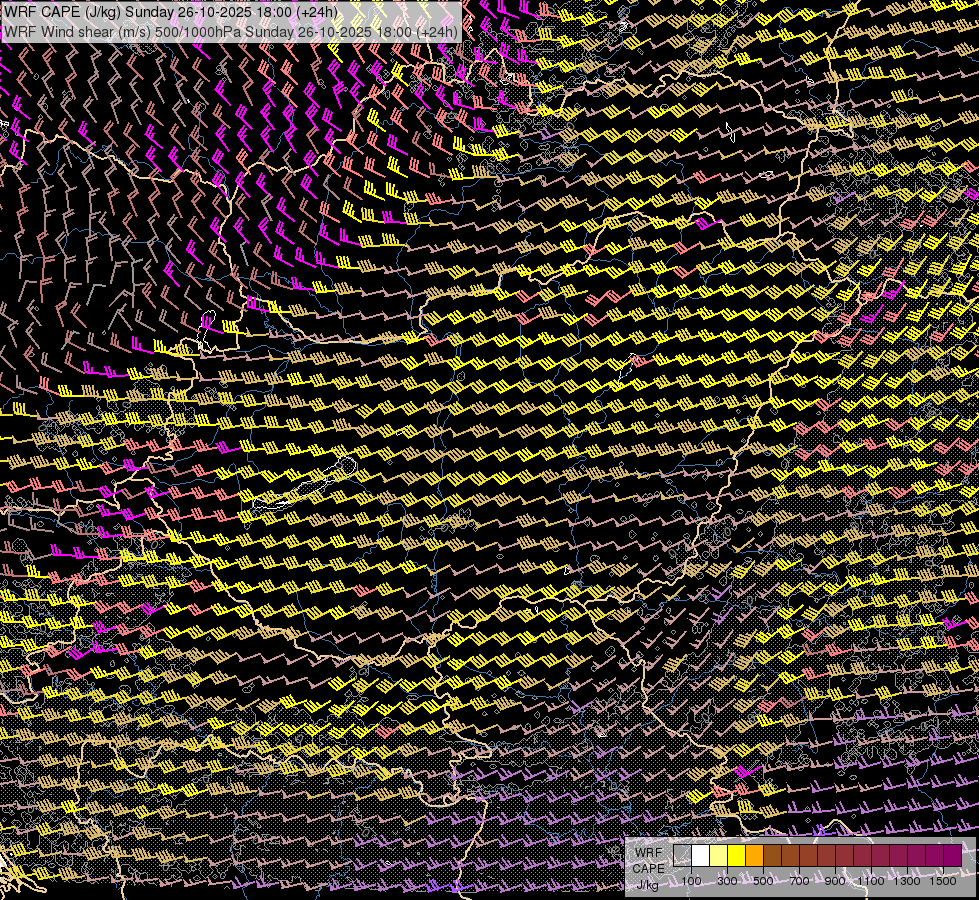
Task: Pick the bright yellow CAPE legend swatch
Action: (x=737, y=855)
